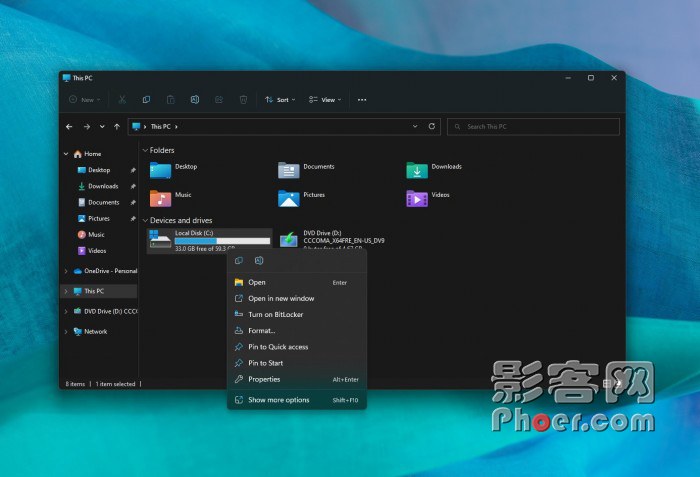The image size is (700, 477).
Task: Click the Copy icon in toolbar
Action: coord(146,100)
